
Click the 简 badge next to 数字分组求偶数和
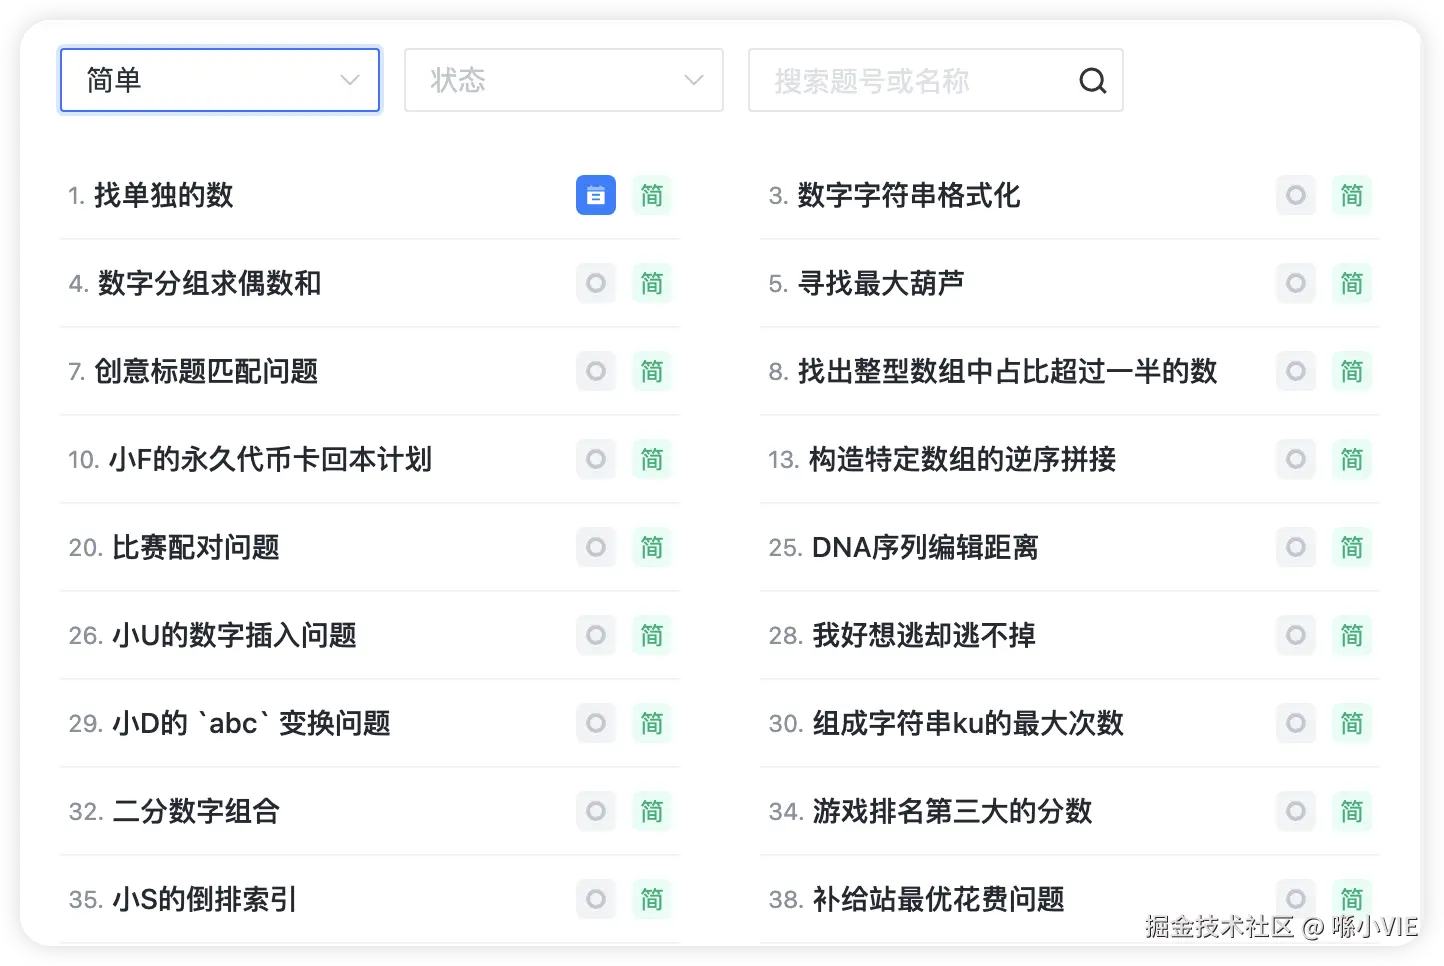651,283
